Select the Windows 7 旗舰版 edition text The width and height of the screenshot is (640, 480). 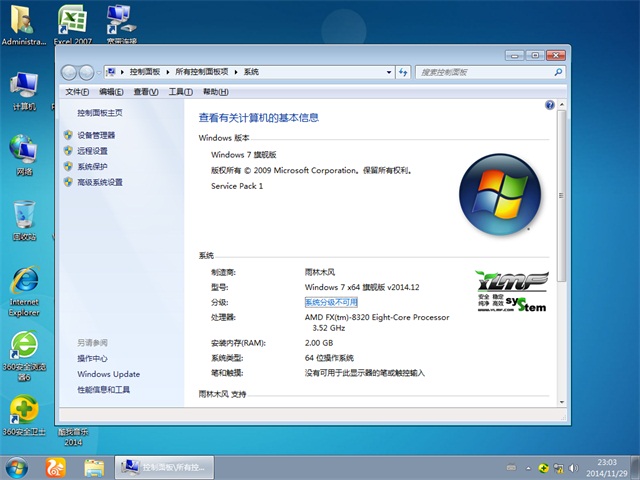[x=244, y=155]
